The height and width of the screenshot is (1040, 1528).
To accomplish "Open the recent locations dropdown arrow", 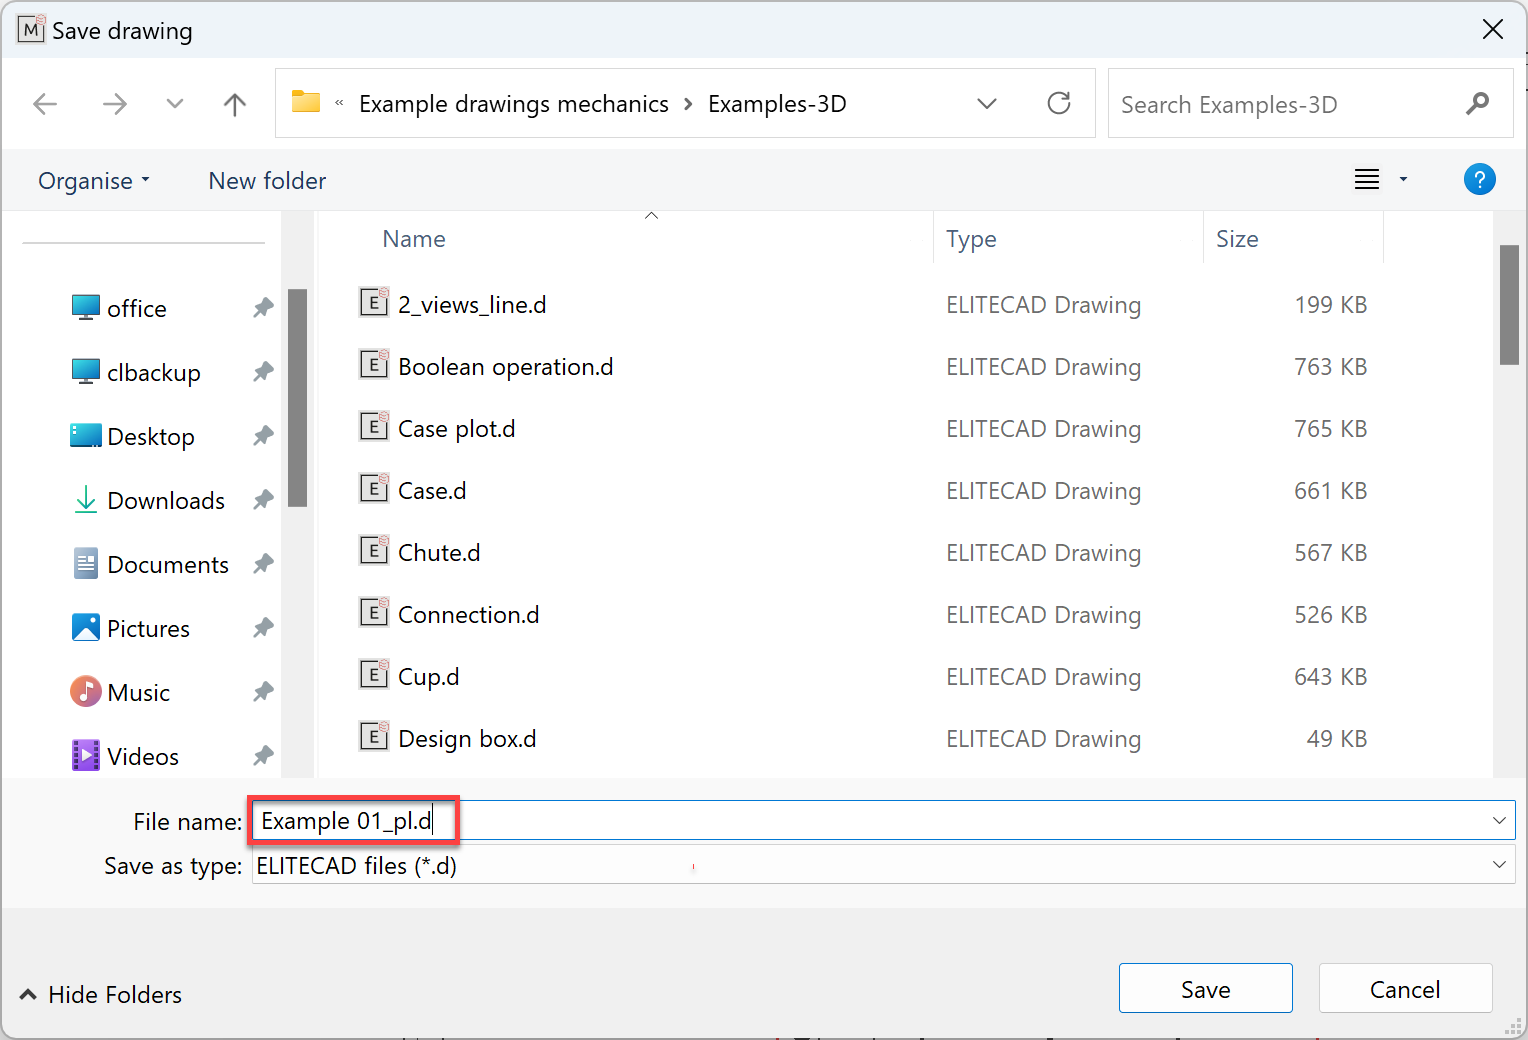I will pyautogui.click(x=175, y=104).
